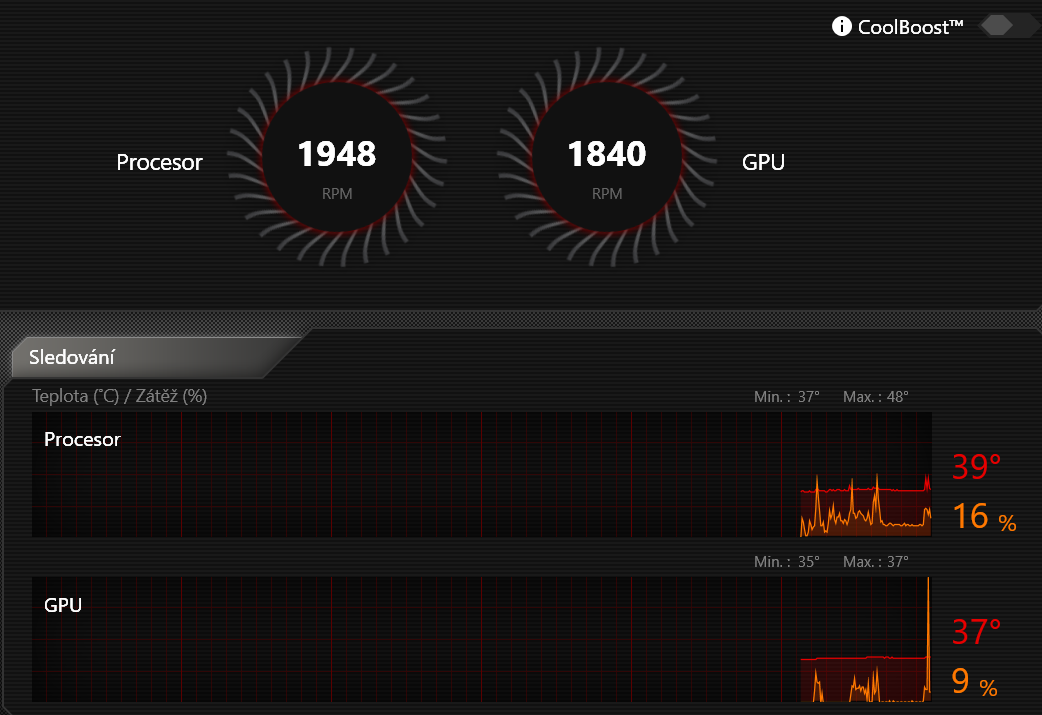Click the GPU temperature reading 37°
This screenshot has width=1042, height=715.
[976, 631]
